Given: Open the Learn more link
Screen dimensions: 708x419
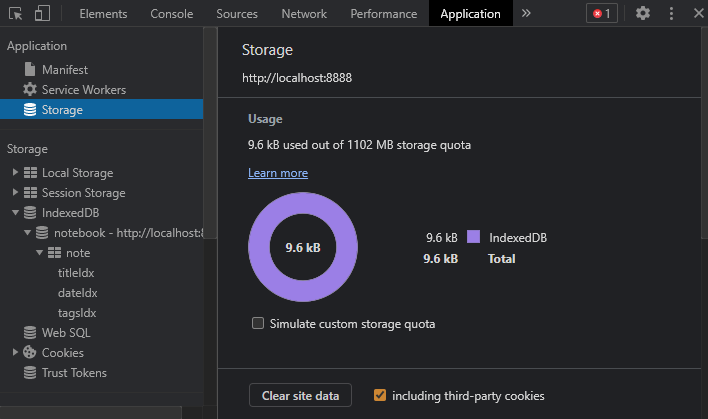Looking at the screenshot, I should point(278,173).
